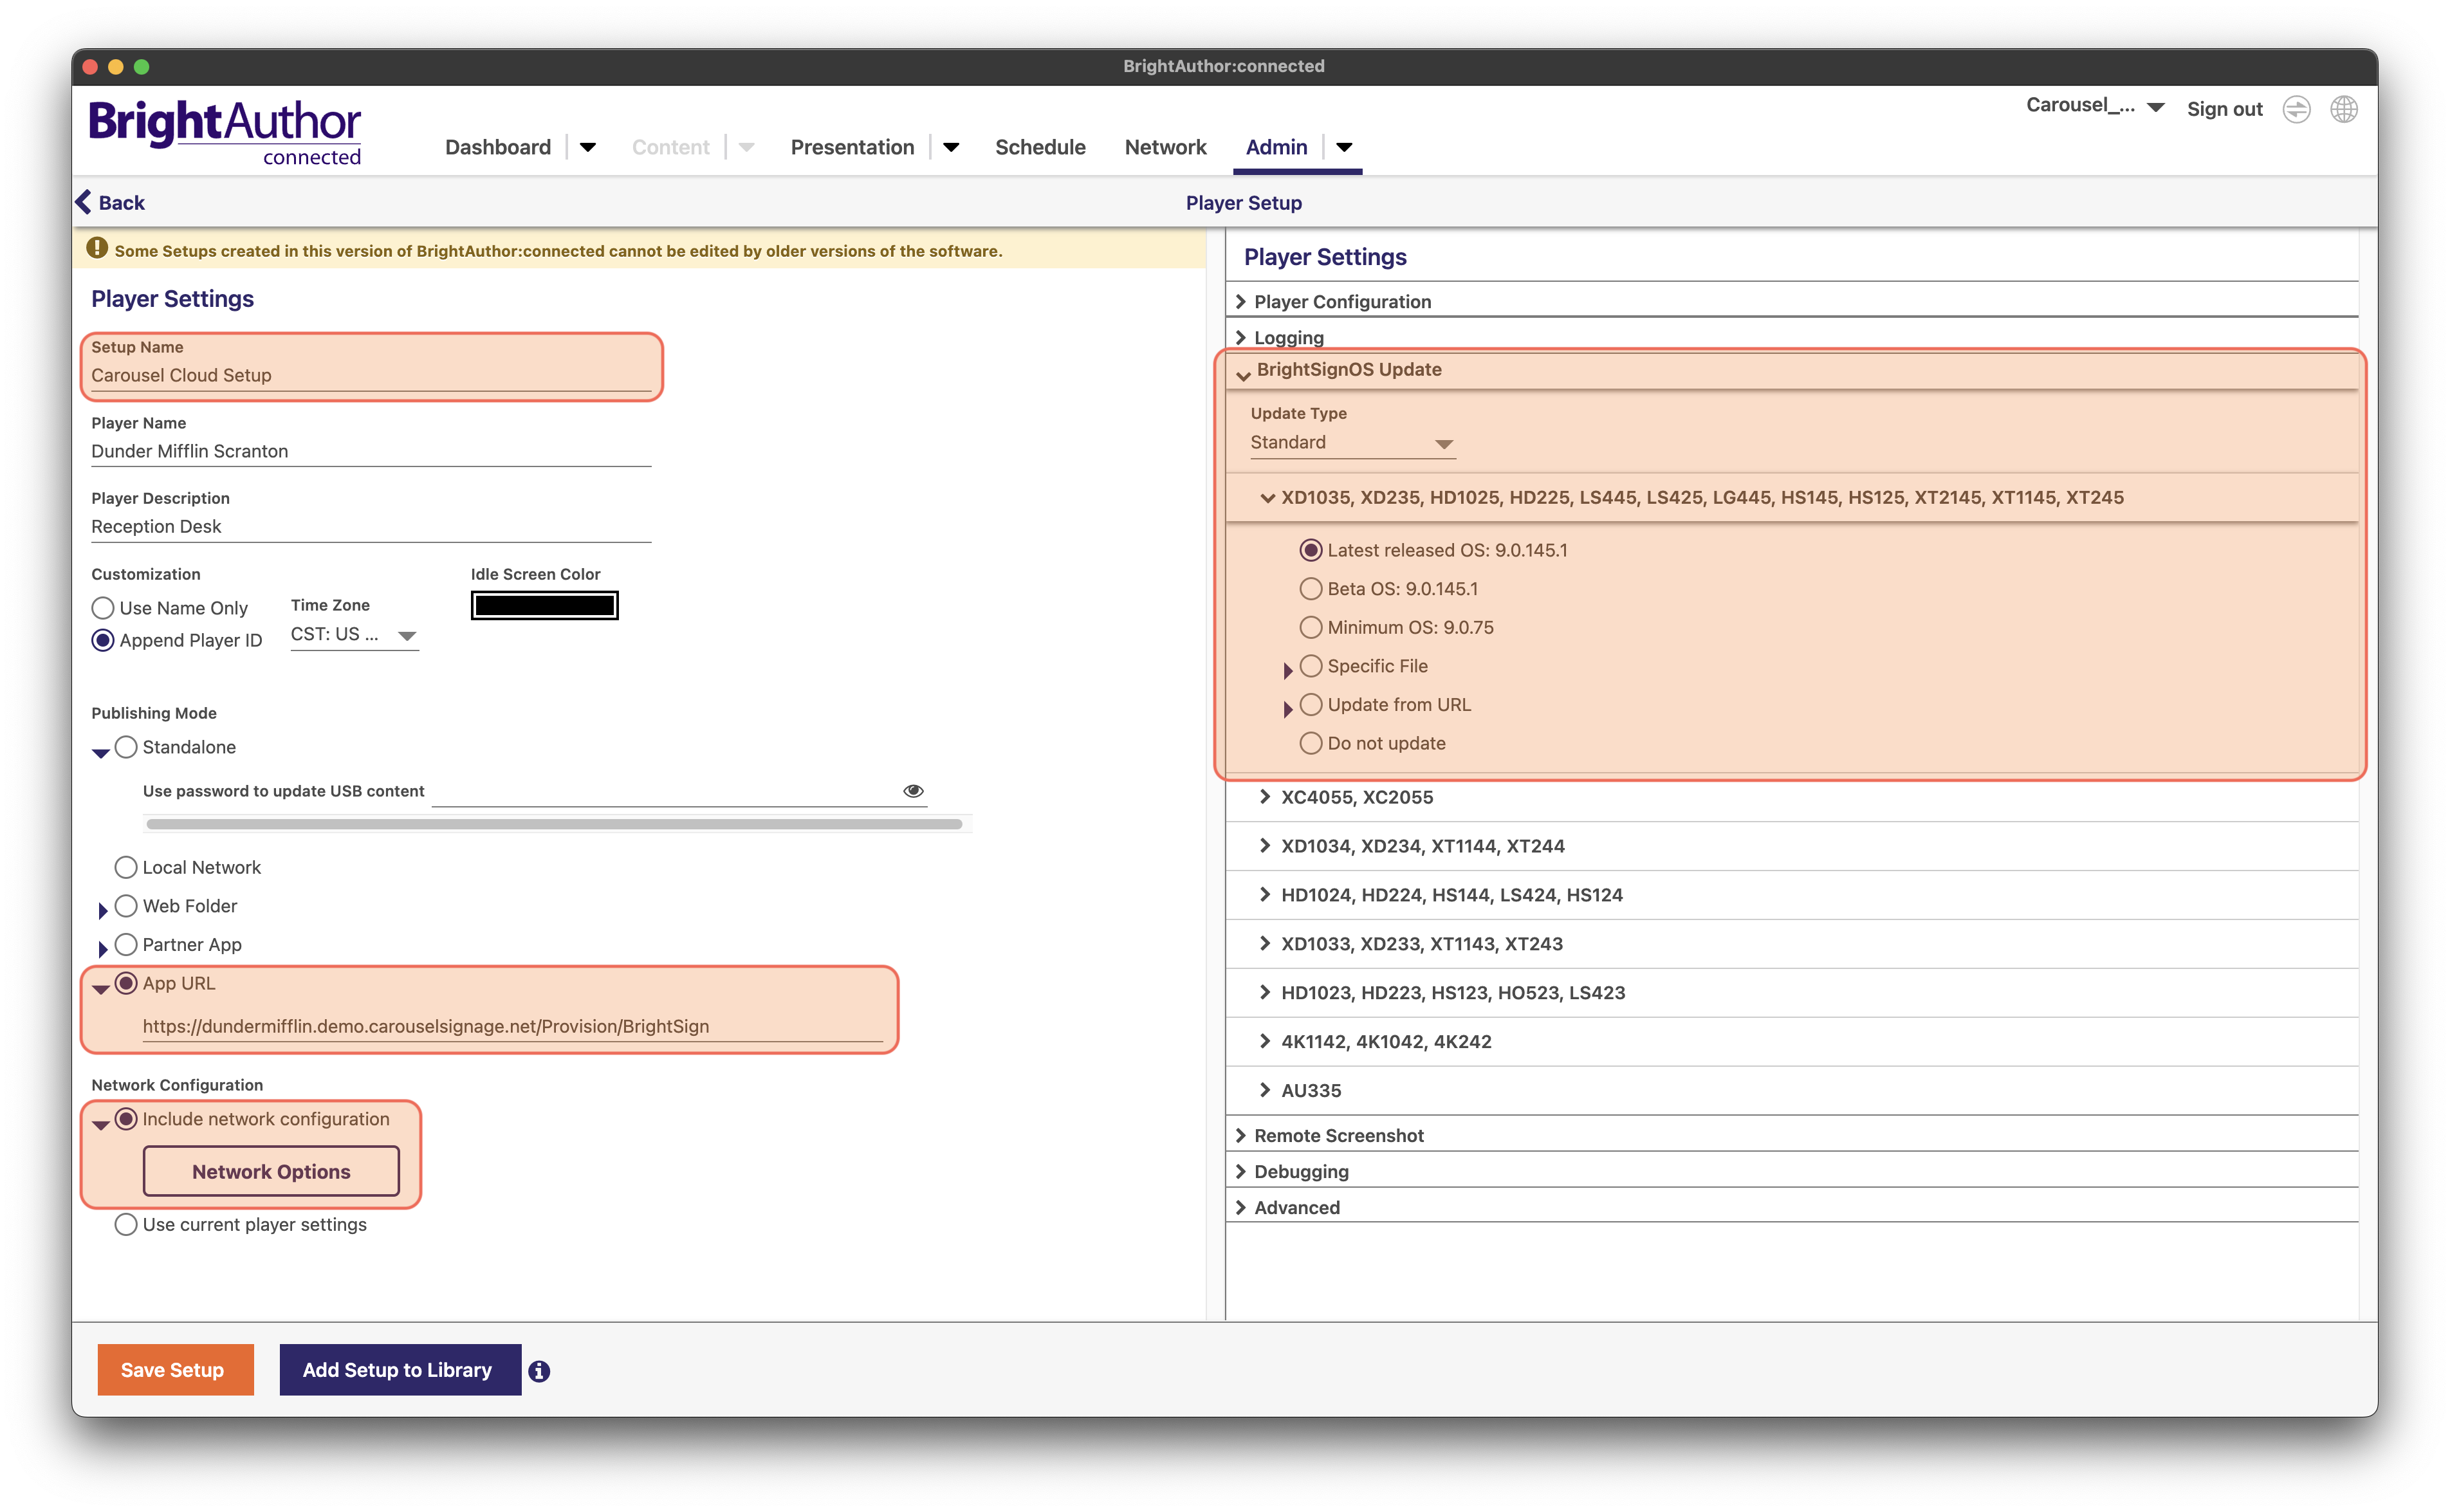Click the Save Setup button

coord(175,1370)
